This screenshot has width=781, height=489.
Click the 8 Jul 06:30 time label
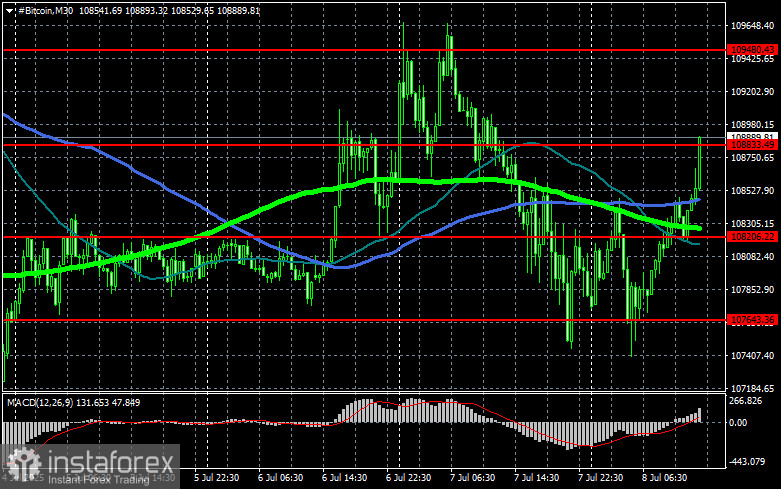[x=664, y=478]
